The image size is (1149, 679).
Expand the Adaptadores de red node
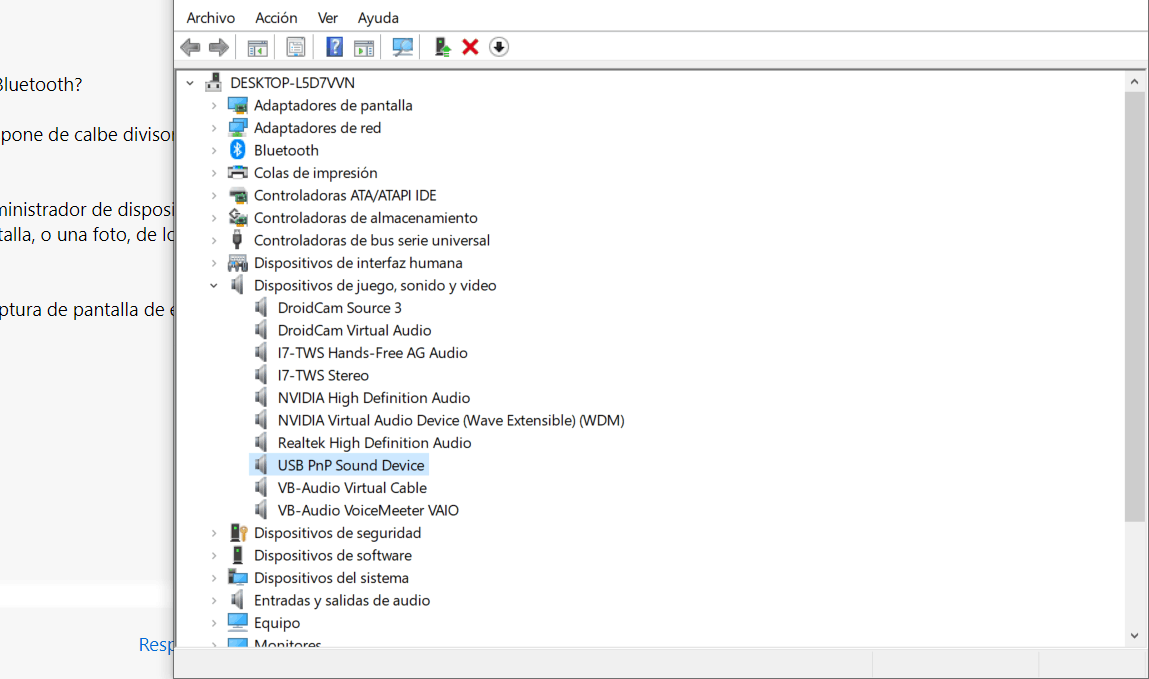click(214, 128)
